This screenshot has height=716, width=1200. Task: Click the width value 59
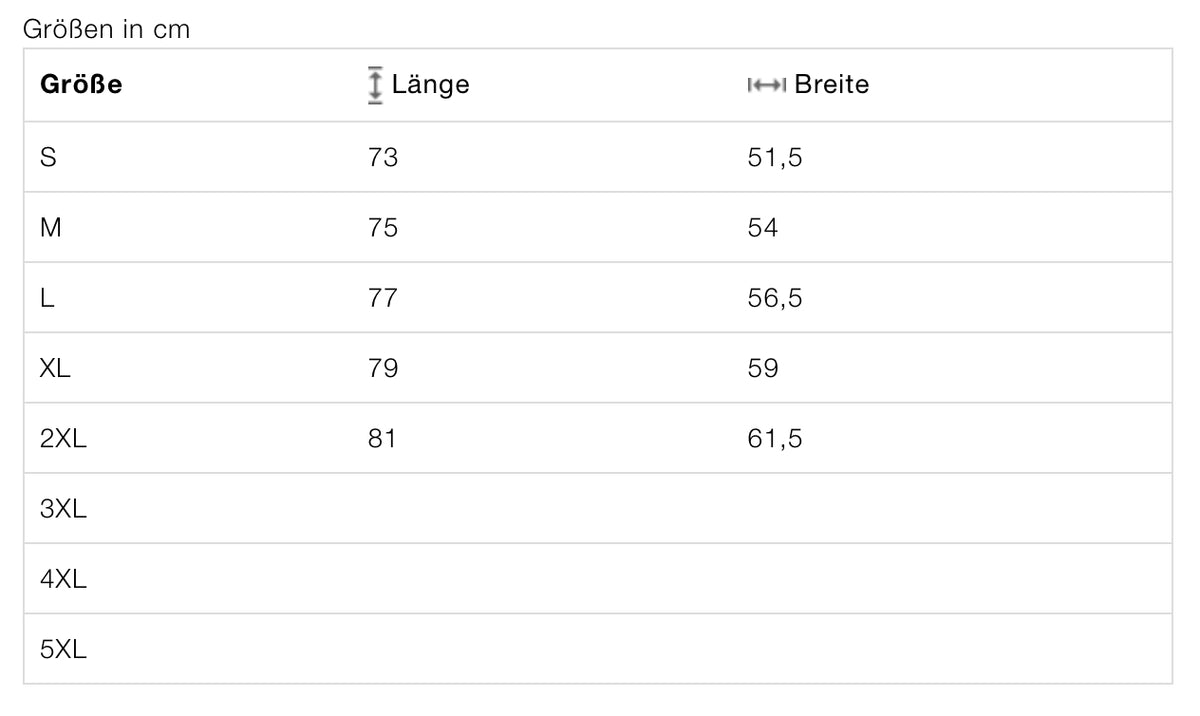click(x=763, y=368)
